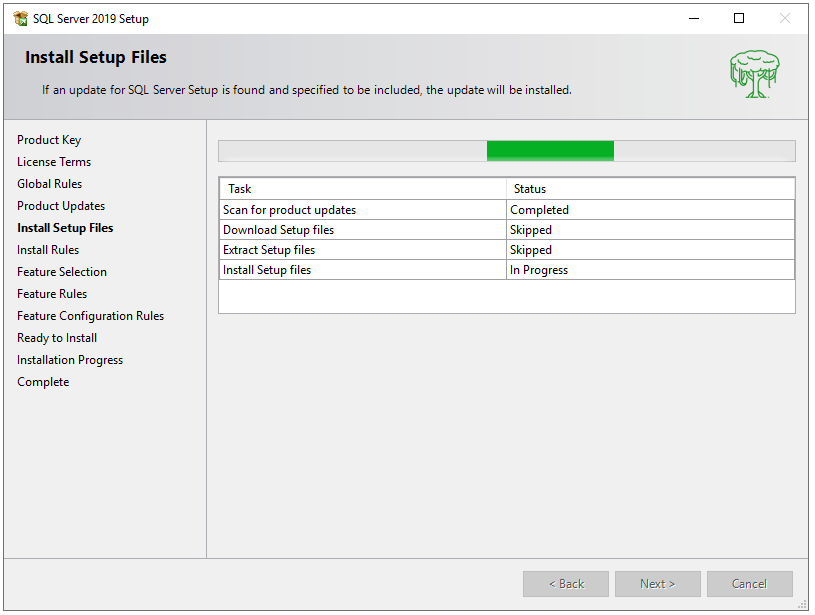This screenshot has width=815, height=615.
Task: Select the Complete step
Action: point(43,382)
